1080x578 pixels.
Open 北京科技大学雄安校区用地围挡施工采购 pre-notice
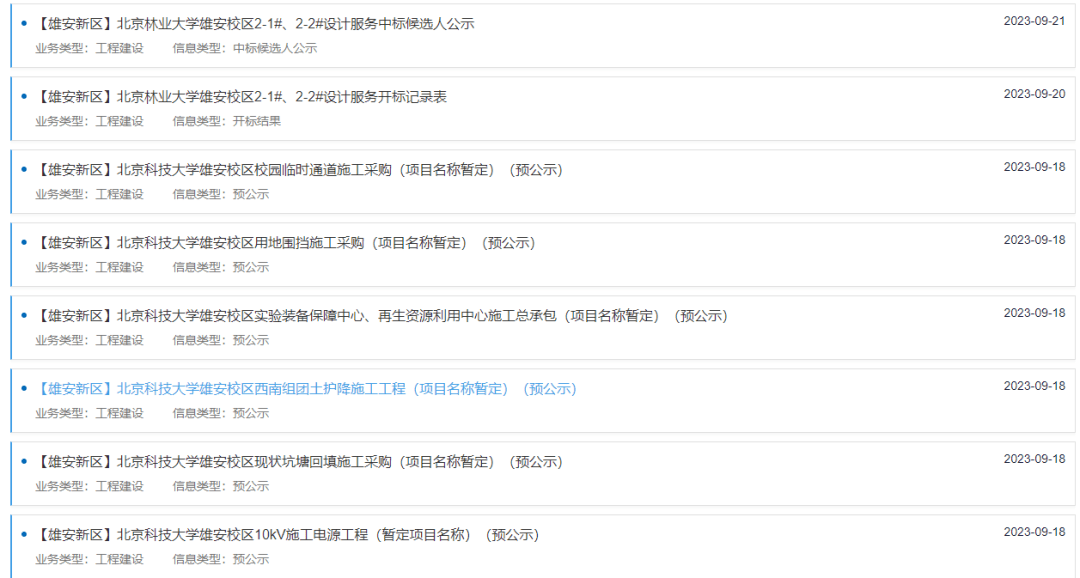(285, 243)
